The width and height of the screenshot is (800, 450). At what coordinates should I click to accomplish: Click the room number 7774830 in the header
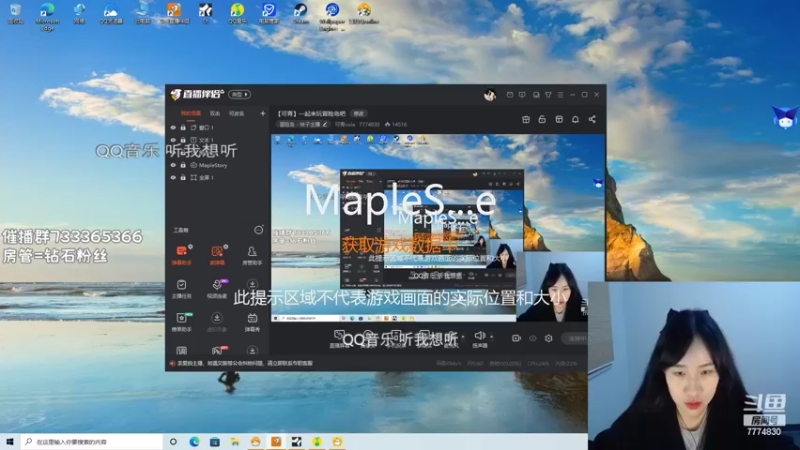369,124
